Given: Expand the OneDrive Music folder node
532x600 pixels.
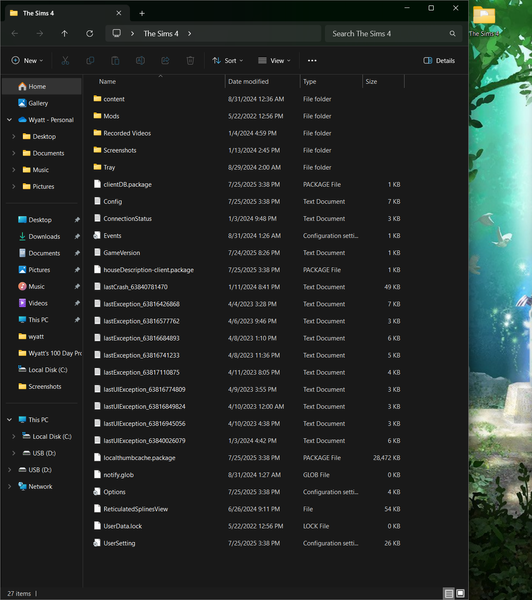Looking at the screenshot, I should pos(14,170).
